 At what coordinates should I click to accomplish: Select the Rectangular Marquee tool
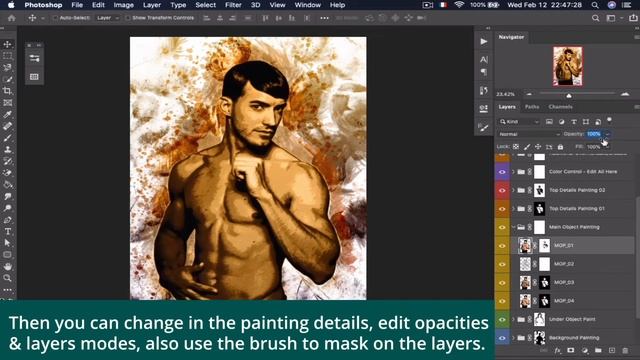(x=7, y=56)
